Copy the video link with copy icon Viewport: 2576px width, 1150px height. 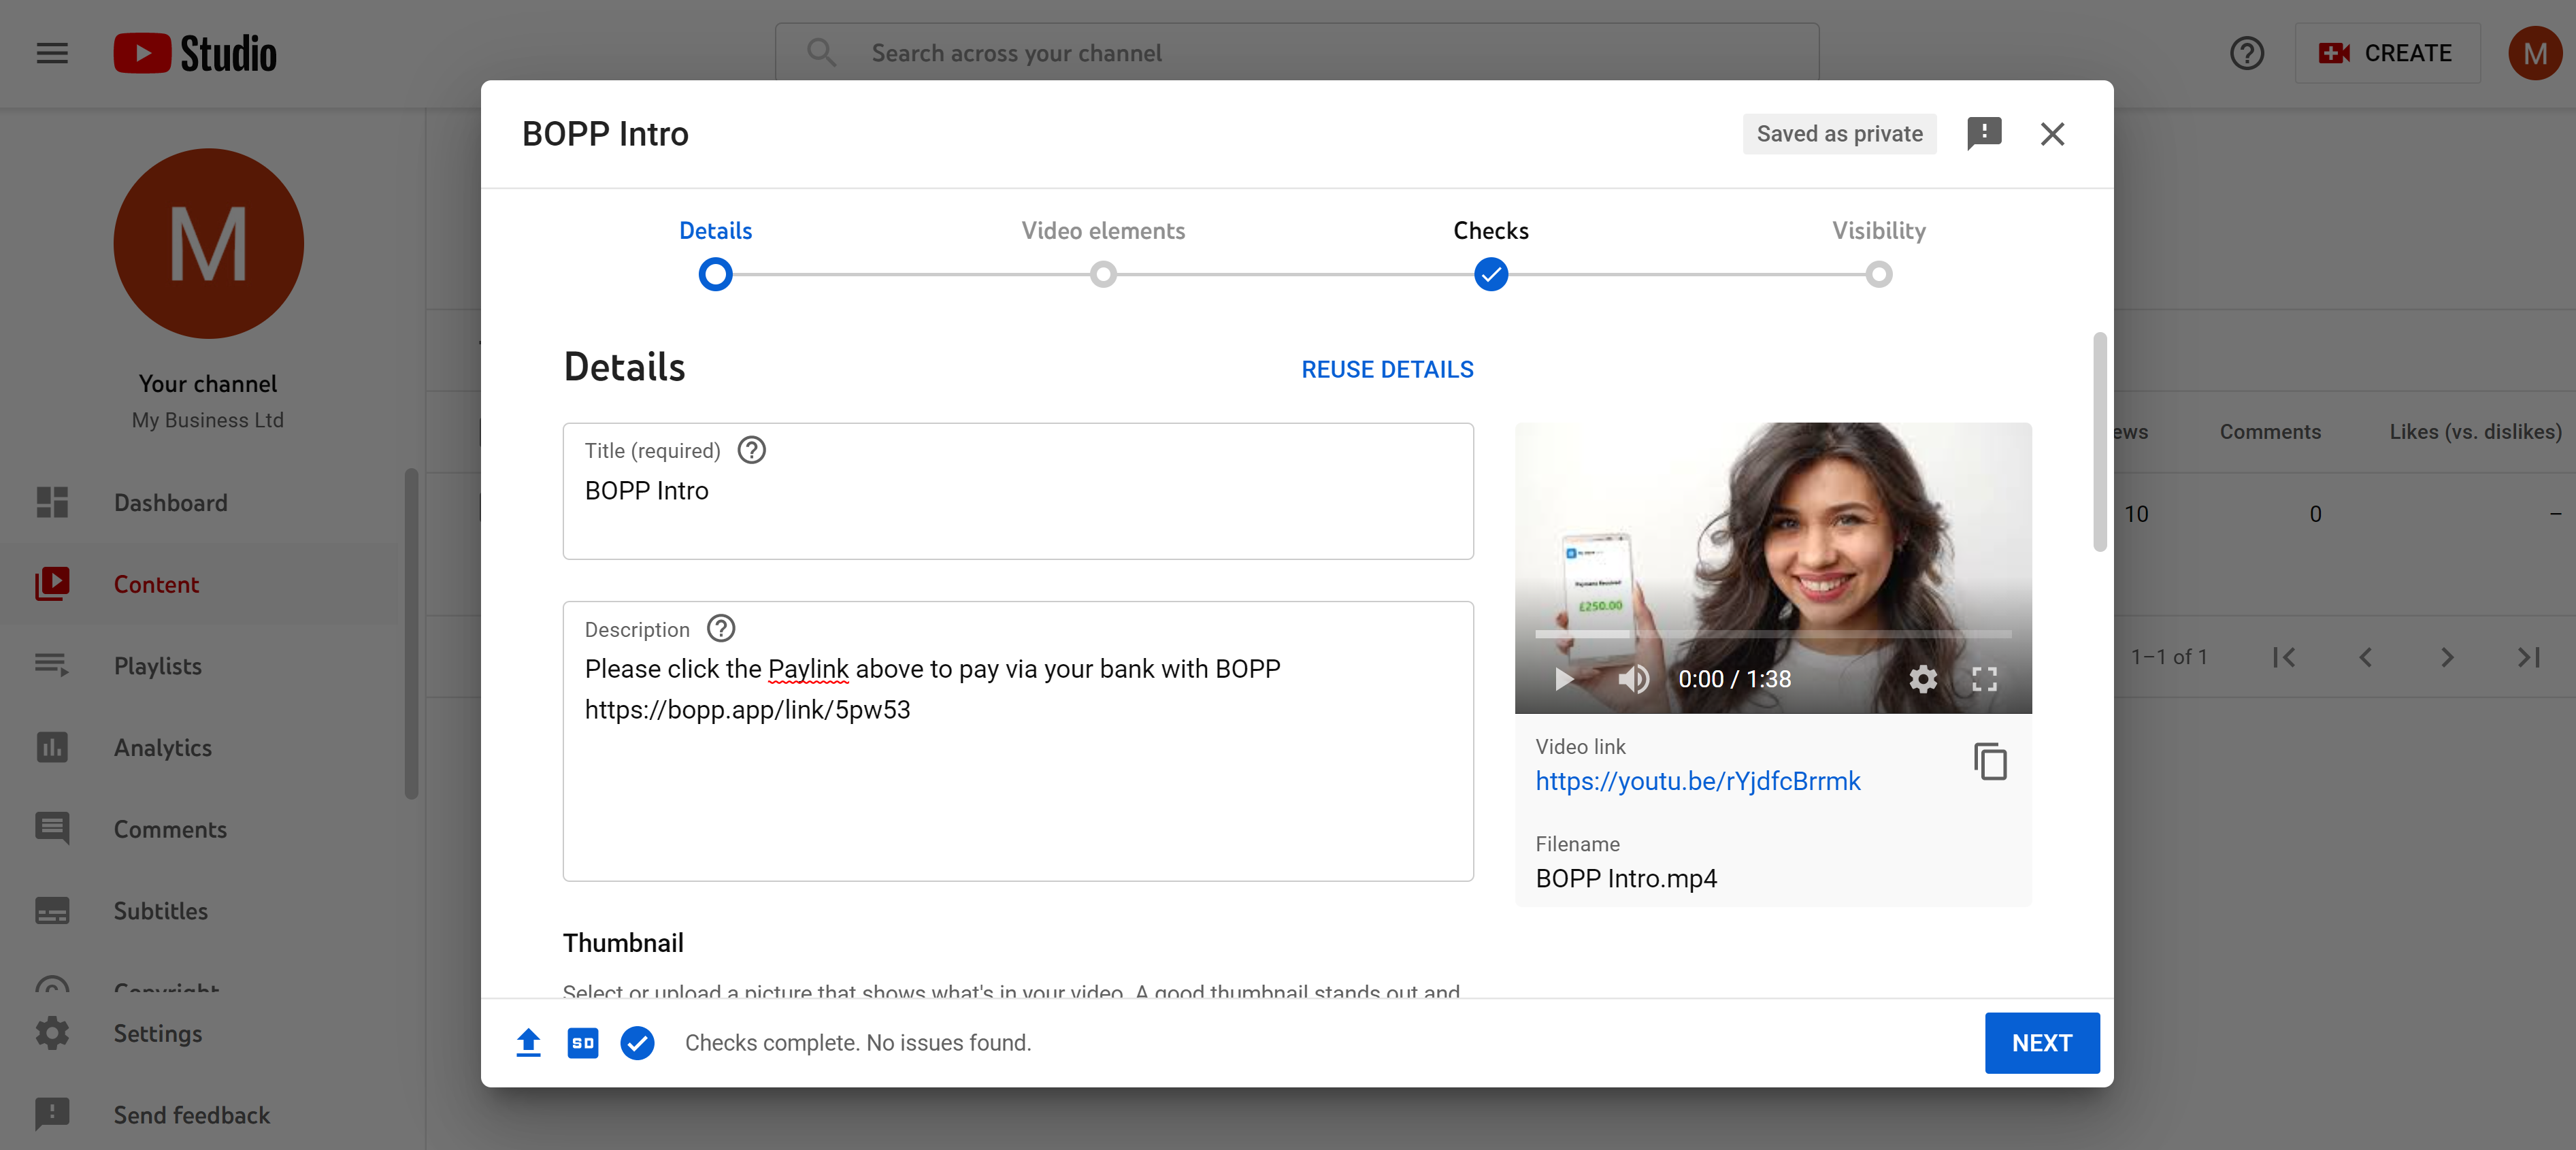pos(1990,761)
